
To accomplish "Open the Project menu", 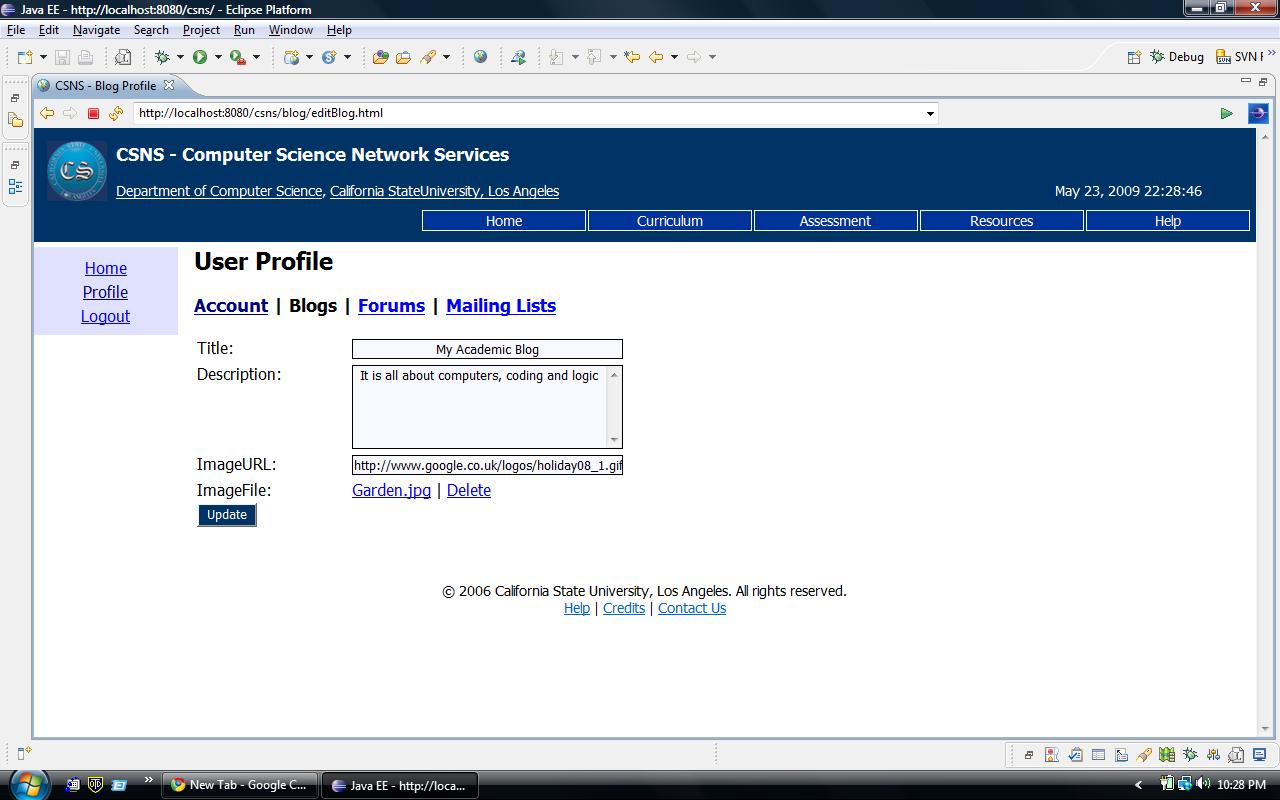I will [201, 30].
